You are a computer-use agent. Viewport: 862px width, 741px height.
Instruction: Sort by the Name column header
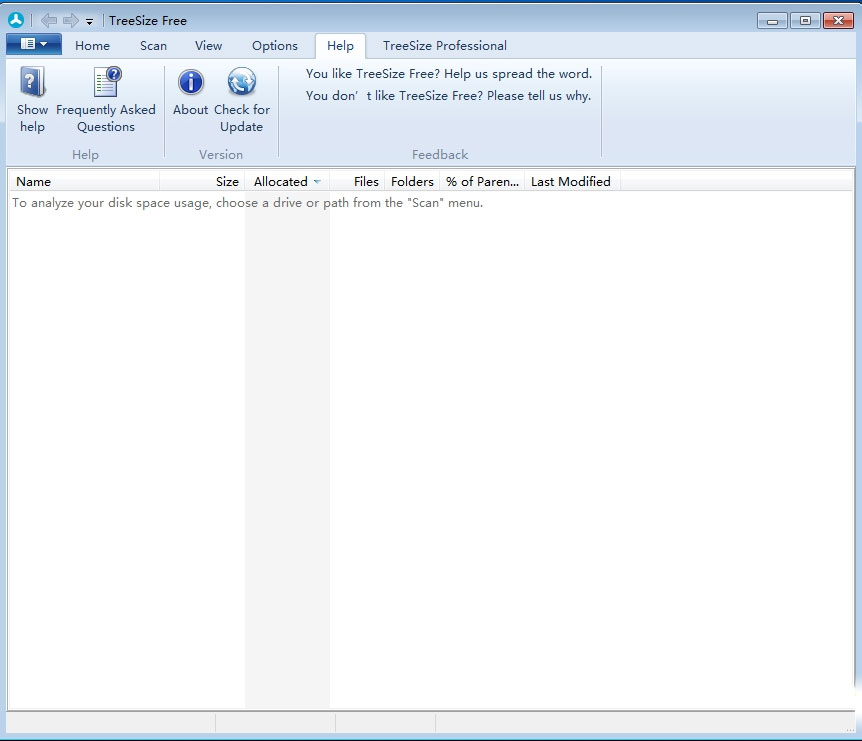[84, 181]
